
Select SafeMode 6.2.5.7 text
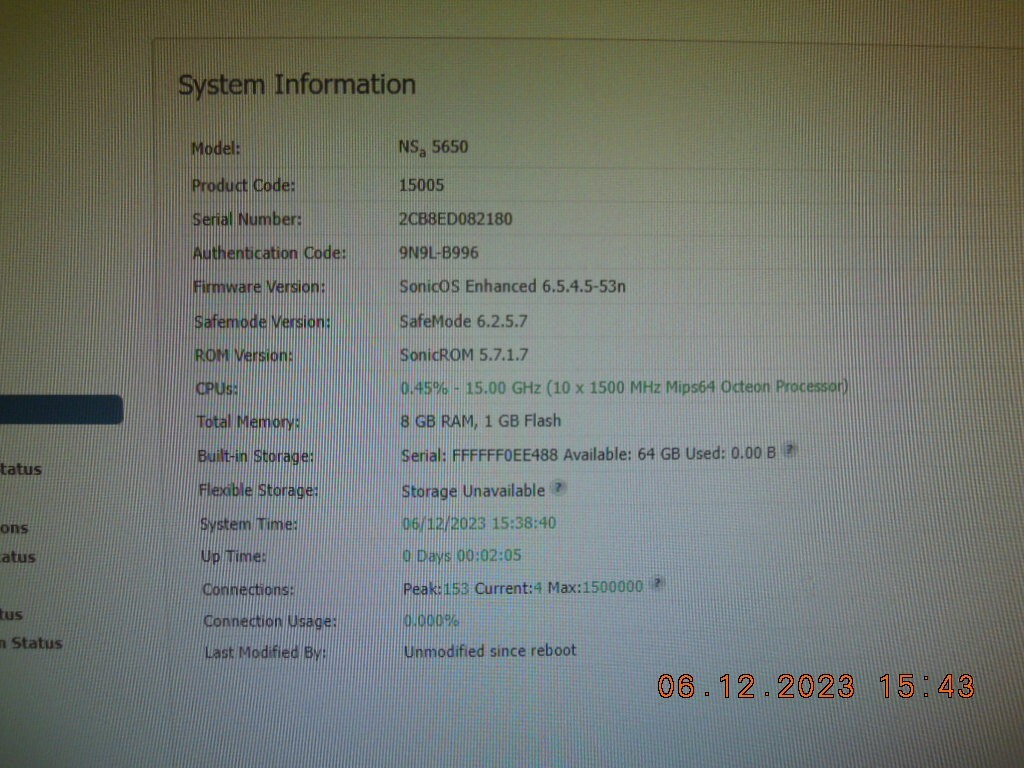point(463,321)
